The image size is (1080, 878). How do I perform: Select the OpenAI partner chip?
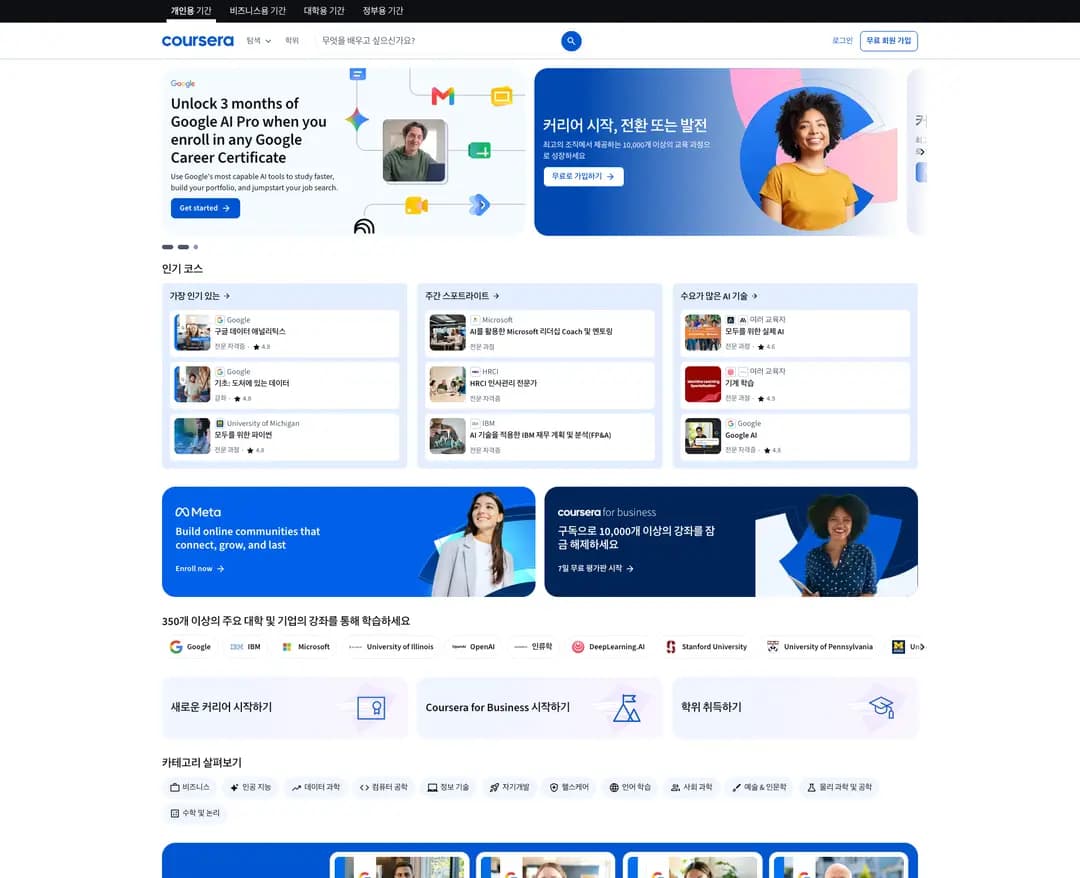(x=474, y=647)
